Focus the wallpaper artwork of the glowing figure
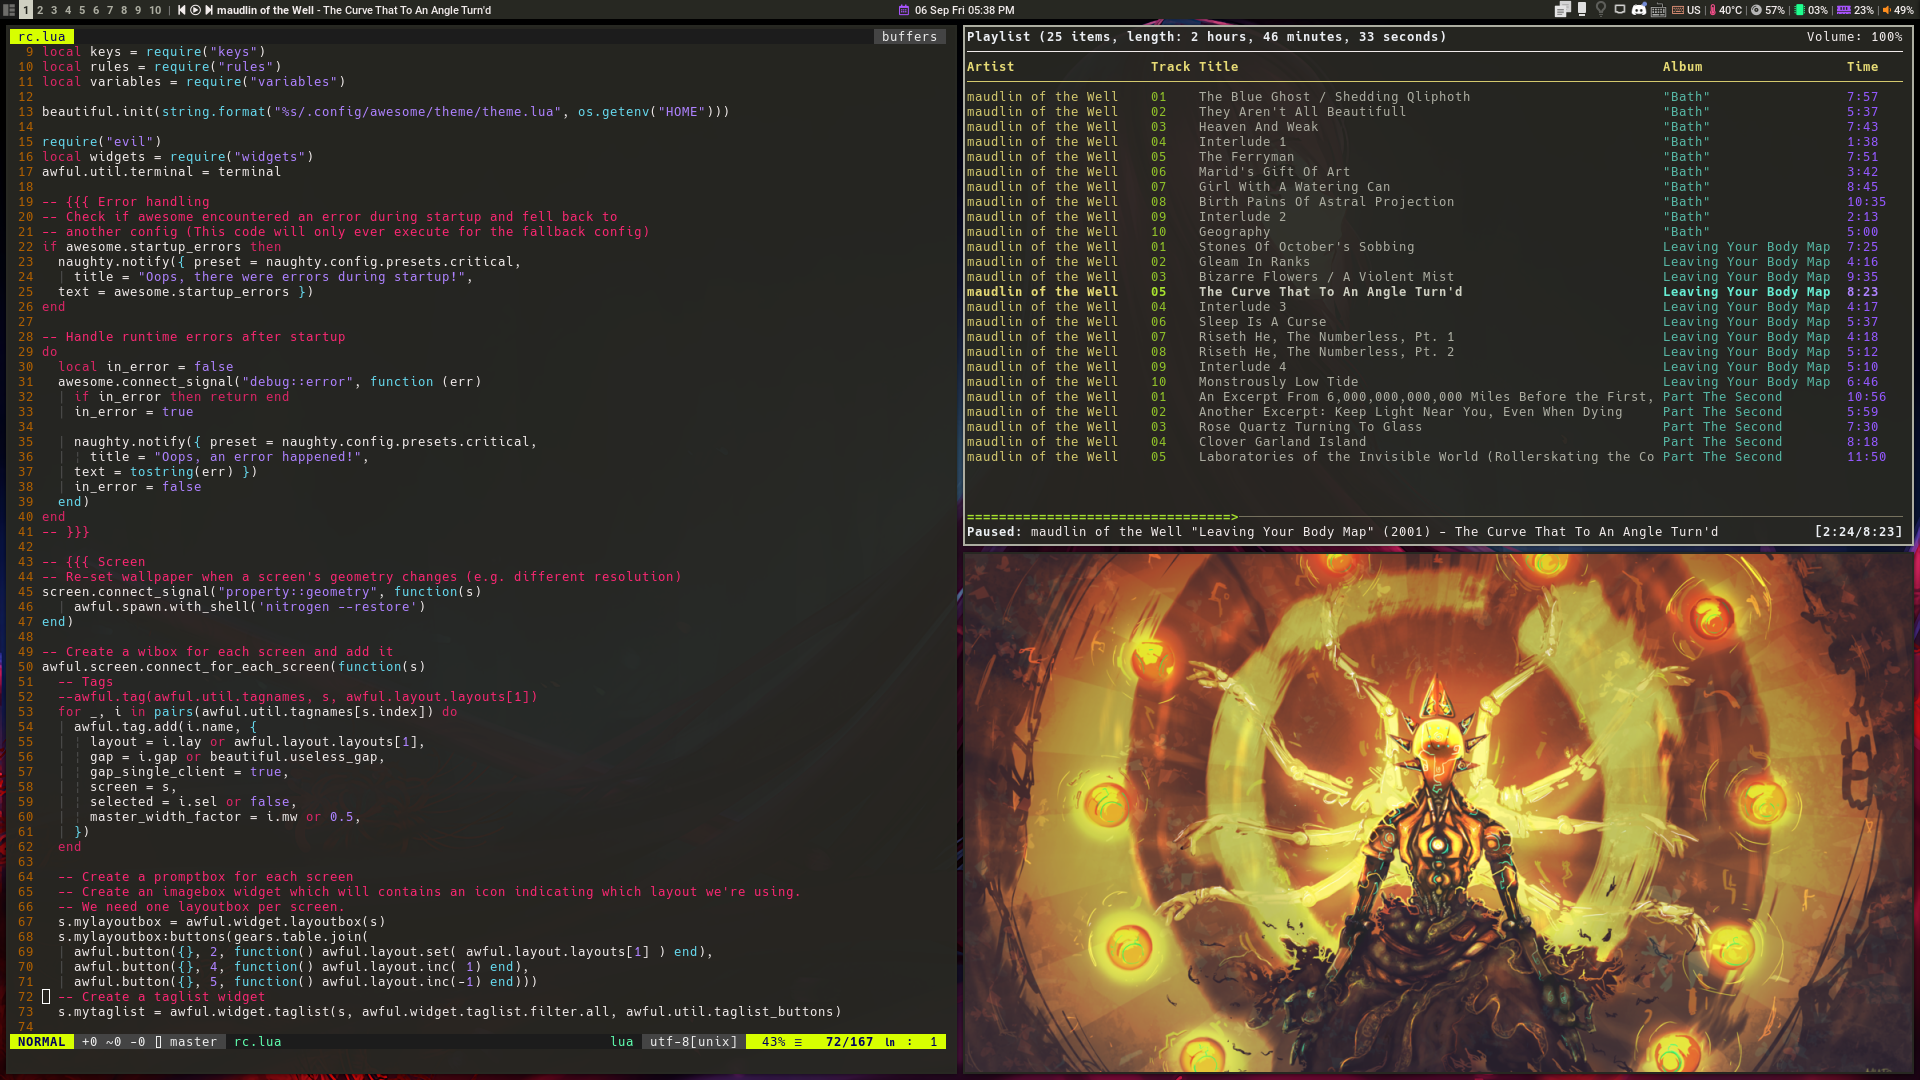This screenshot has height=1080, width=1920. click(x=1438, y=813)
